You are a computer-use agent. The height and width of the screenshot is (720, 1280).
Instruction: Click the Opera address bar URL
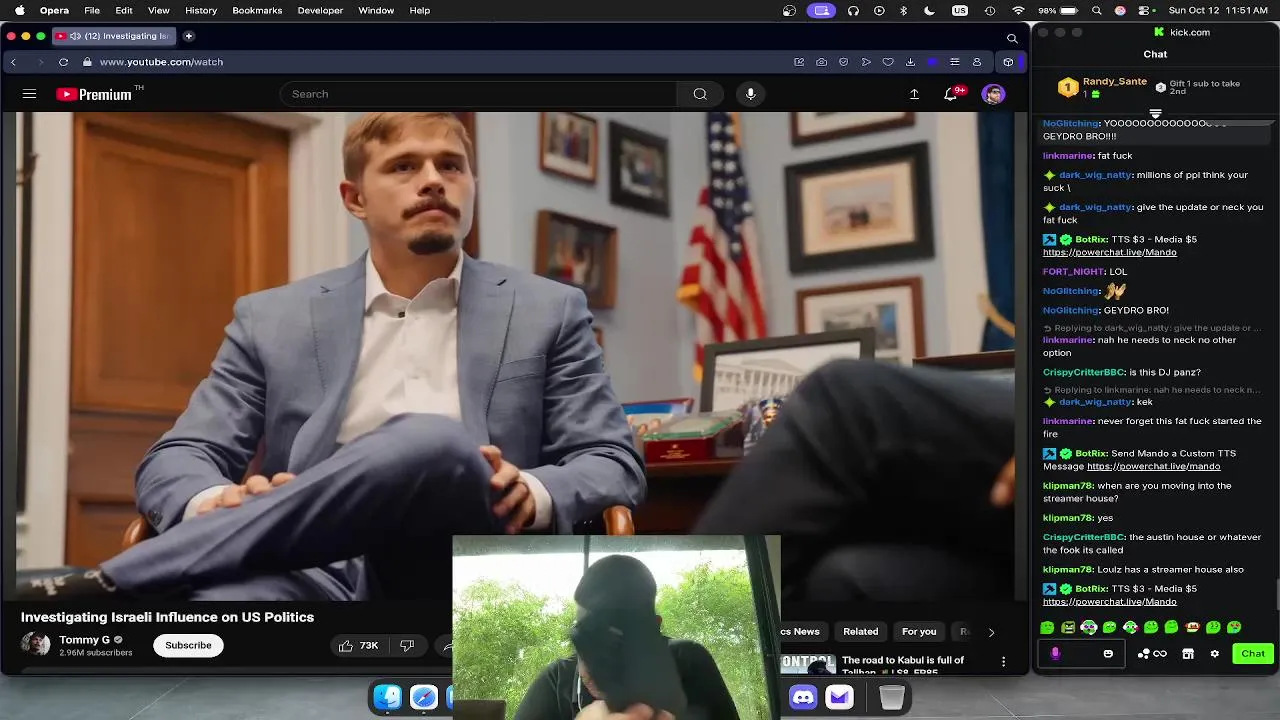coord(161,62)
